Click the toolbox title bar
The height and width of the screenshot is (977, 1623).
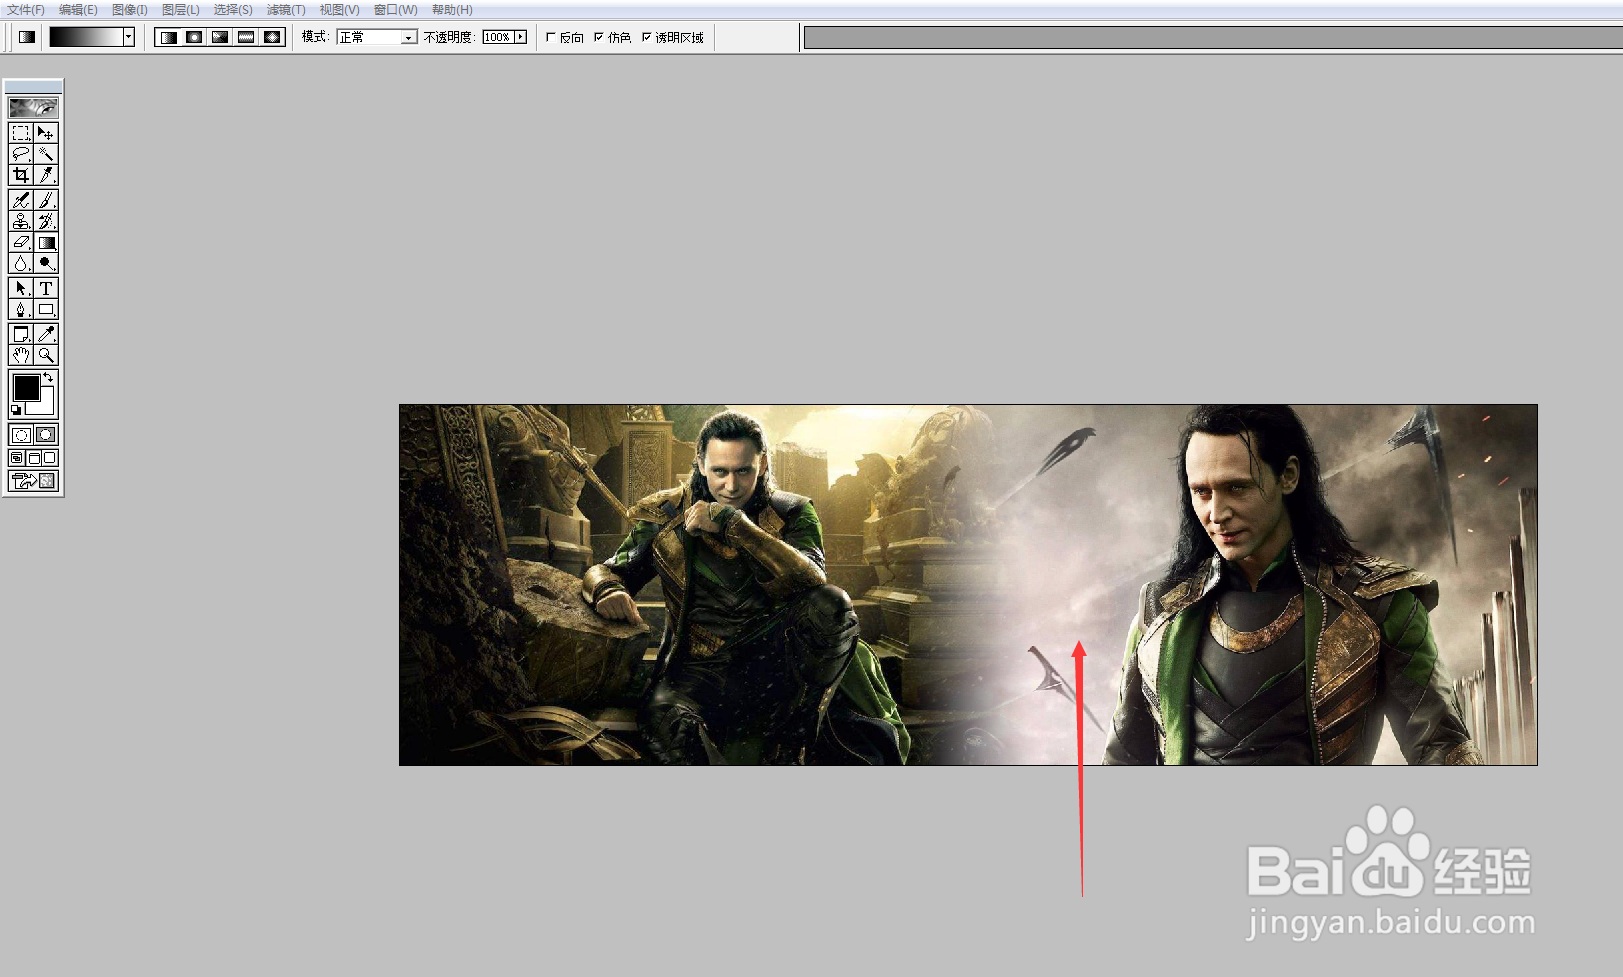pos(33,86)
